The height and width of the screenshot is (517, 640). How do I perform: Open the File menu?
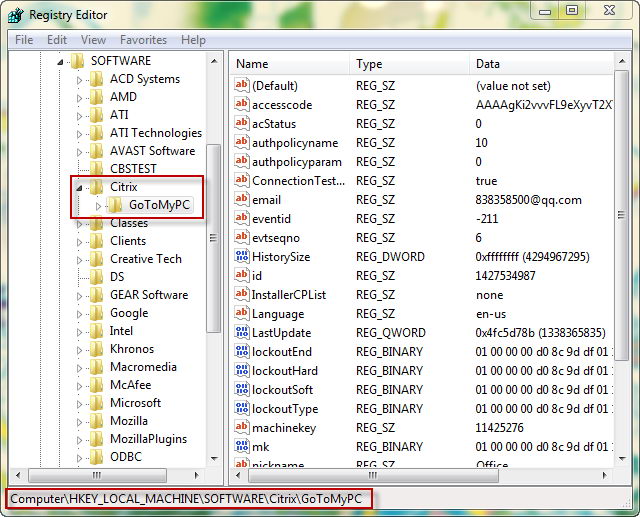pos(24,40)
